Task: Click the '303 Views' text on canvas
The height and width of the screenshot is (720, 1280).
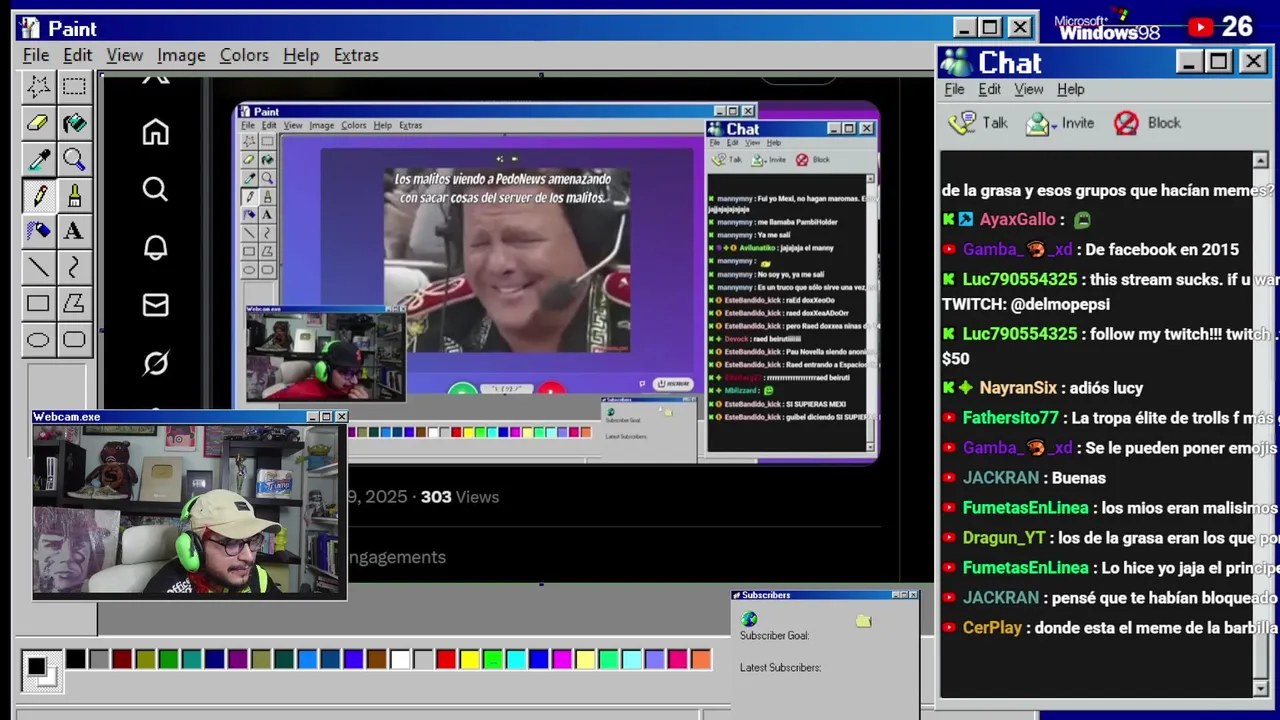Action: (x=459, y=497)
